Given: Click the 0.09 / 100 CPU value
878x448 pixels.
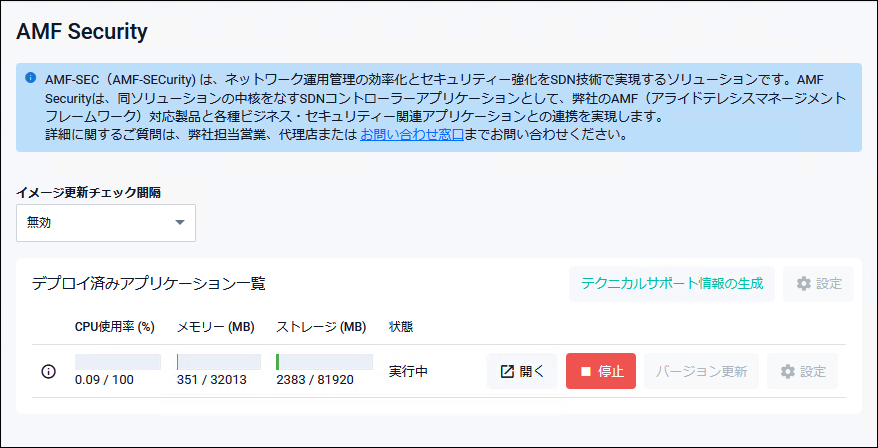Looking at the screenshot, I should pyautogui.click(x=104, y=380).
